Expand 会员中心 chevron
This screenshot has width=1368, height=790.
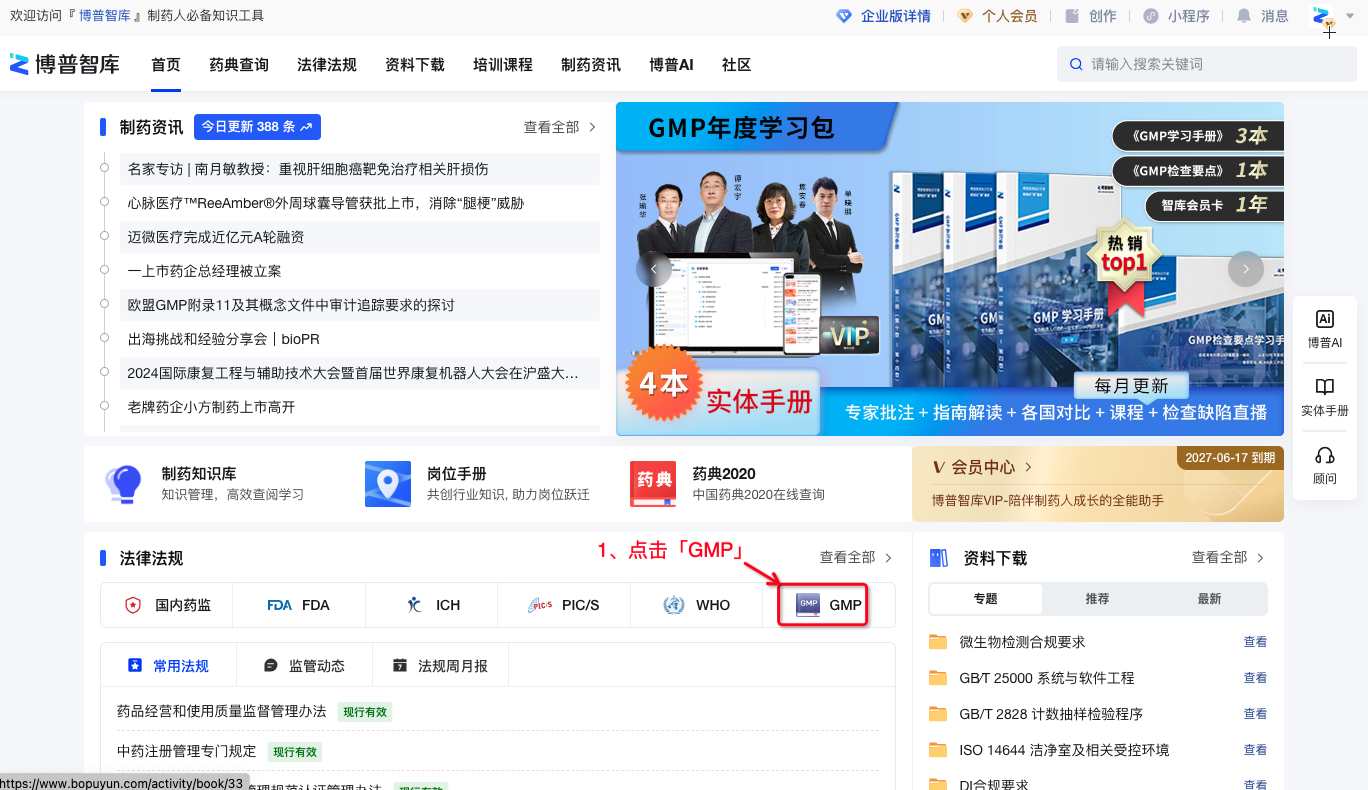(x=1029, y=467)
